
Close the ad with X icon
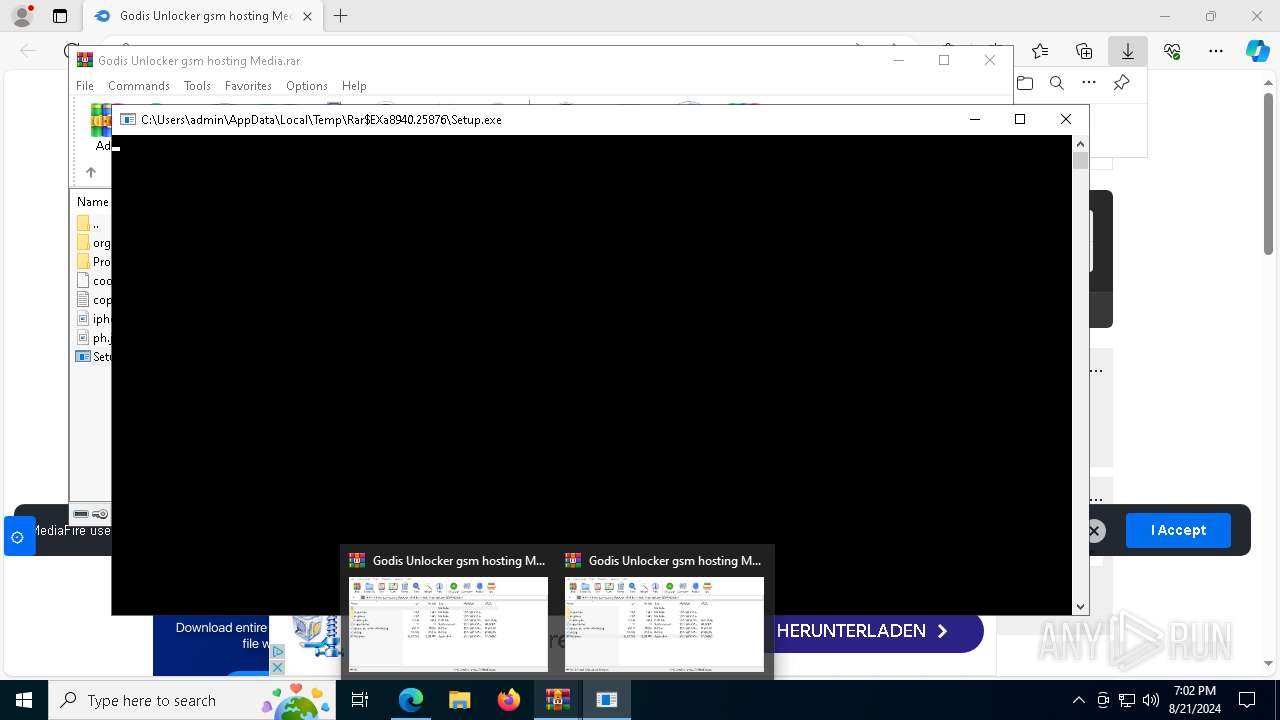[278, 667]
